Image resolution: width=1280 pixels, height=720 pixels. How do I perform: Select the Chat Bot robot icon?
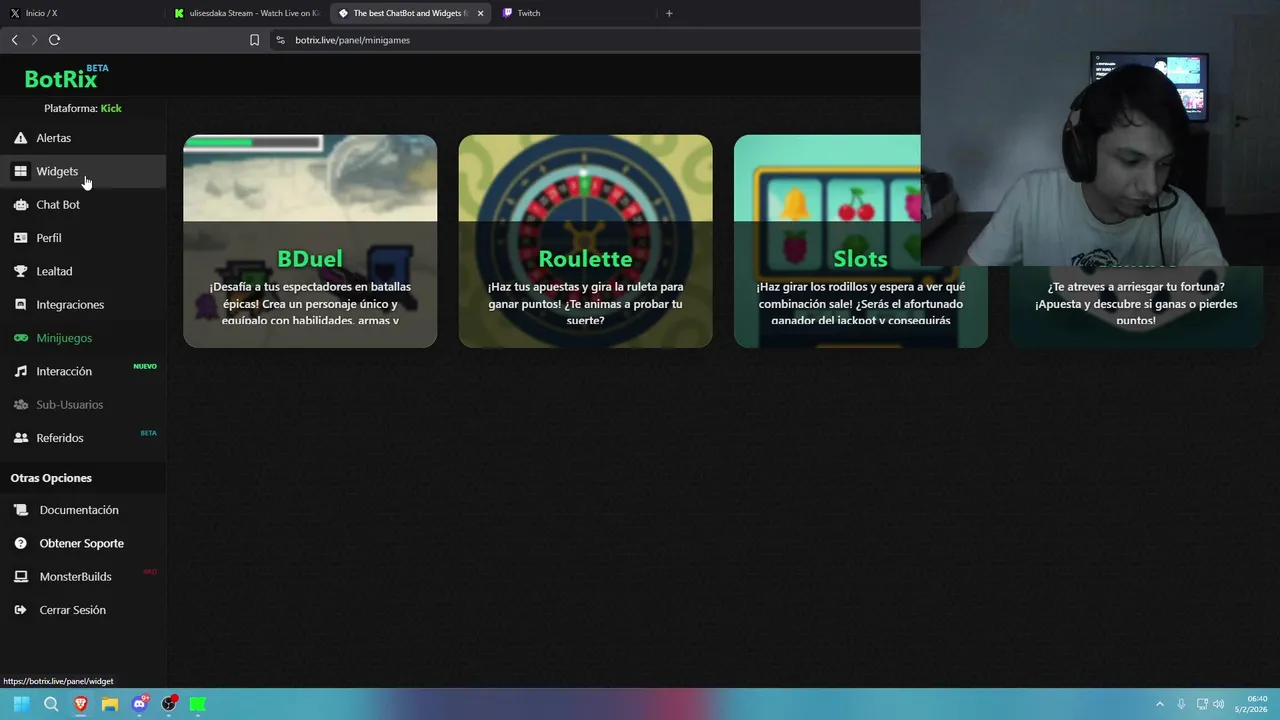tap(20, 205)
